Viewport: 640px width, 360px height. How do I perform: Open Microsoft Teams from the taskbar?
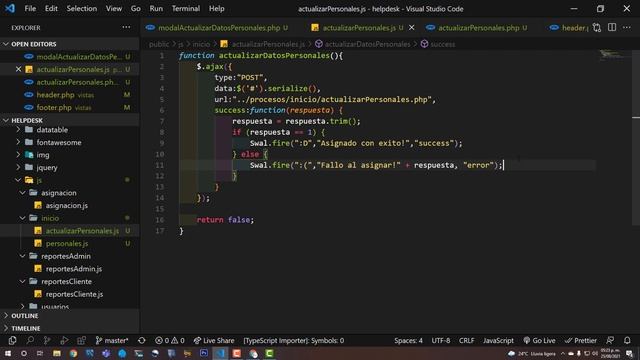pos(106,353)
